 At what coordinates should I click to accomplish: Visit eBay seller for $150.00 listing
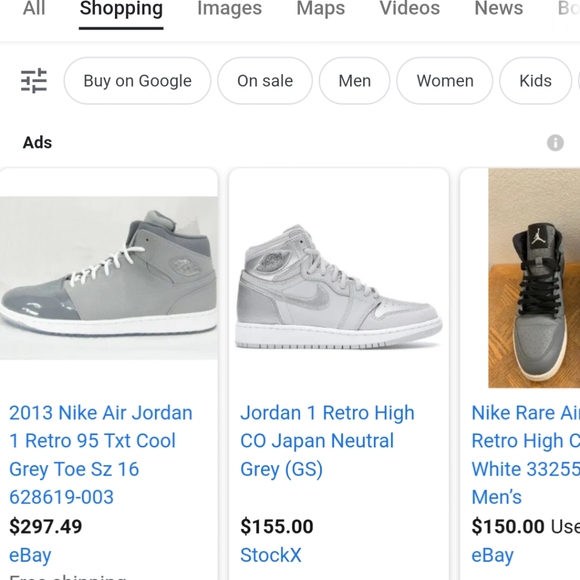click(x=493, y=555)
